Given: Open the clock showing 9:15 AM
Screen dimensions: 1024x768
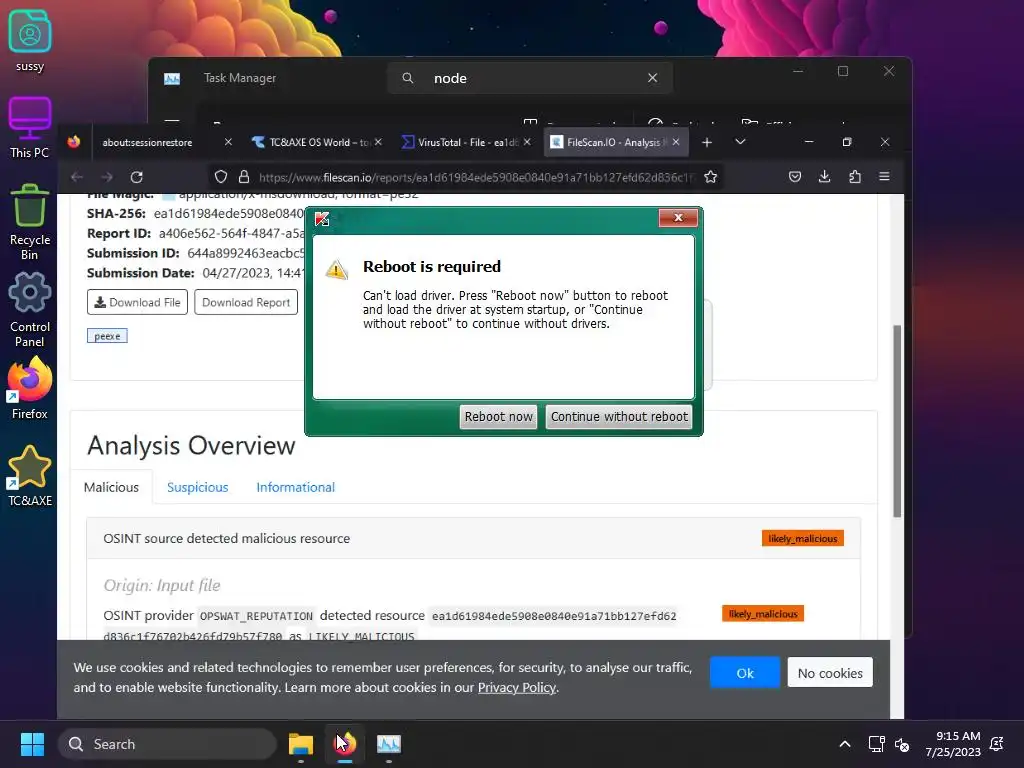Looking at the screenshot, I should click(x=953, y=744).
